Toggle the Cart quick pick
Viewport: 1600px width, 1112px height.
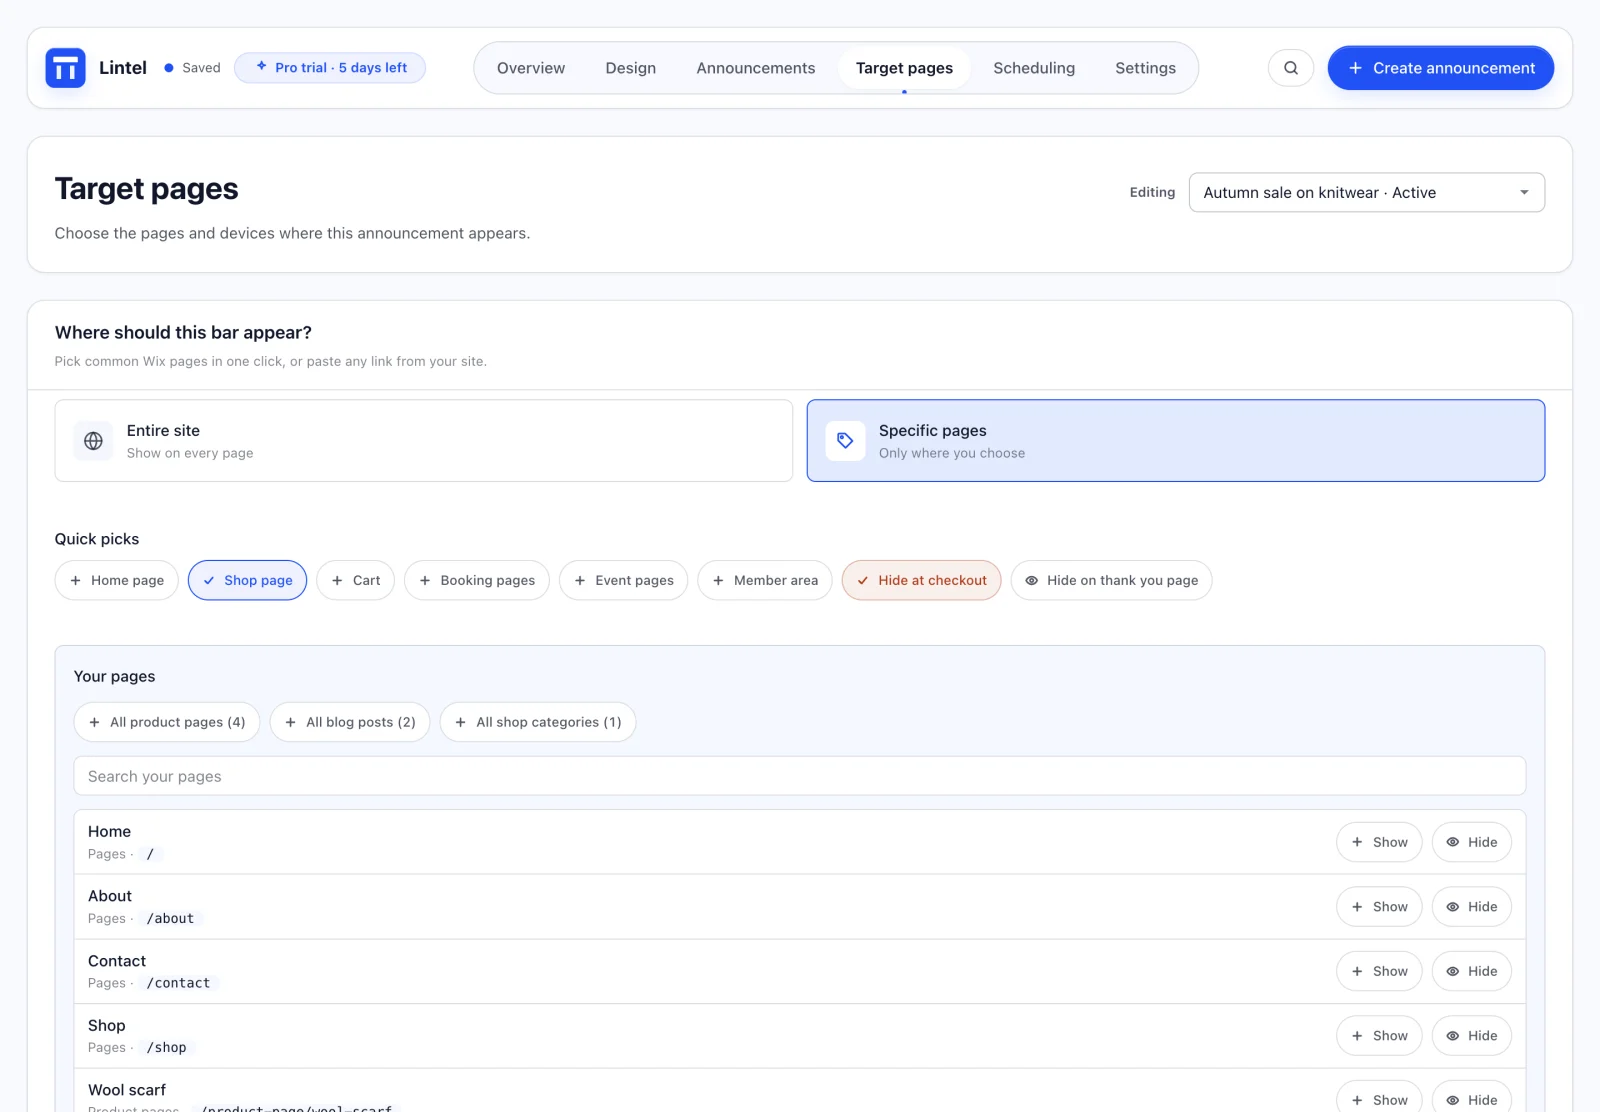point(356,580)
